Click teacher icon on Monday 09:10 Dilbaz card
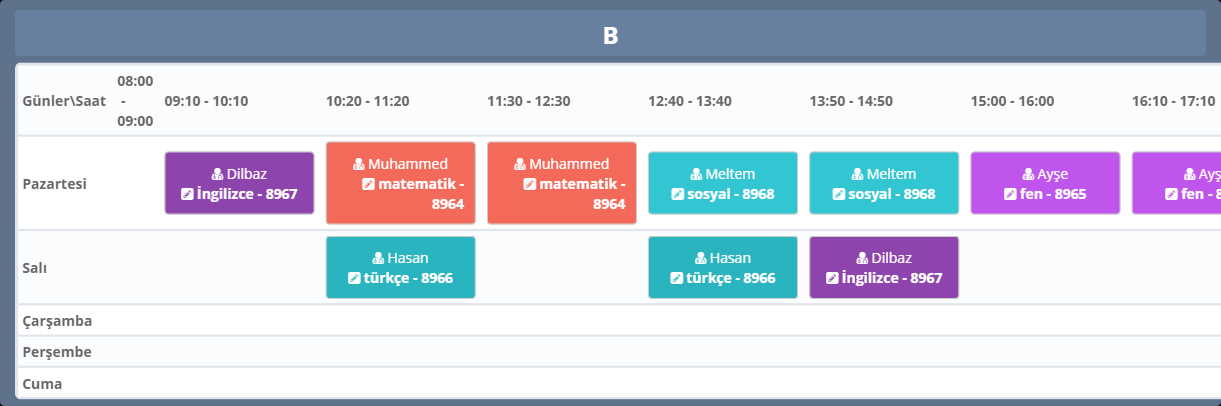 (218, 174)
